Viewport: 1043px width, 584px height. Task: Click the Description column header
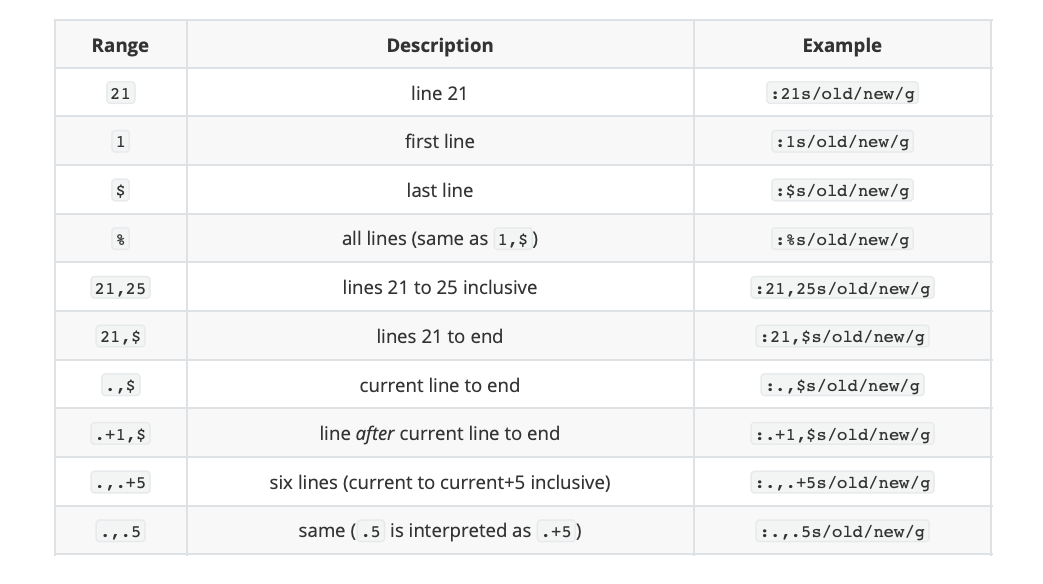tap(440, 45)
